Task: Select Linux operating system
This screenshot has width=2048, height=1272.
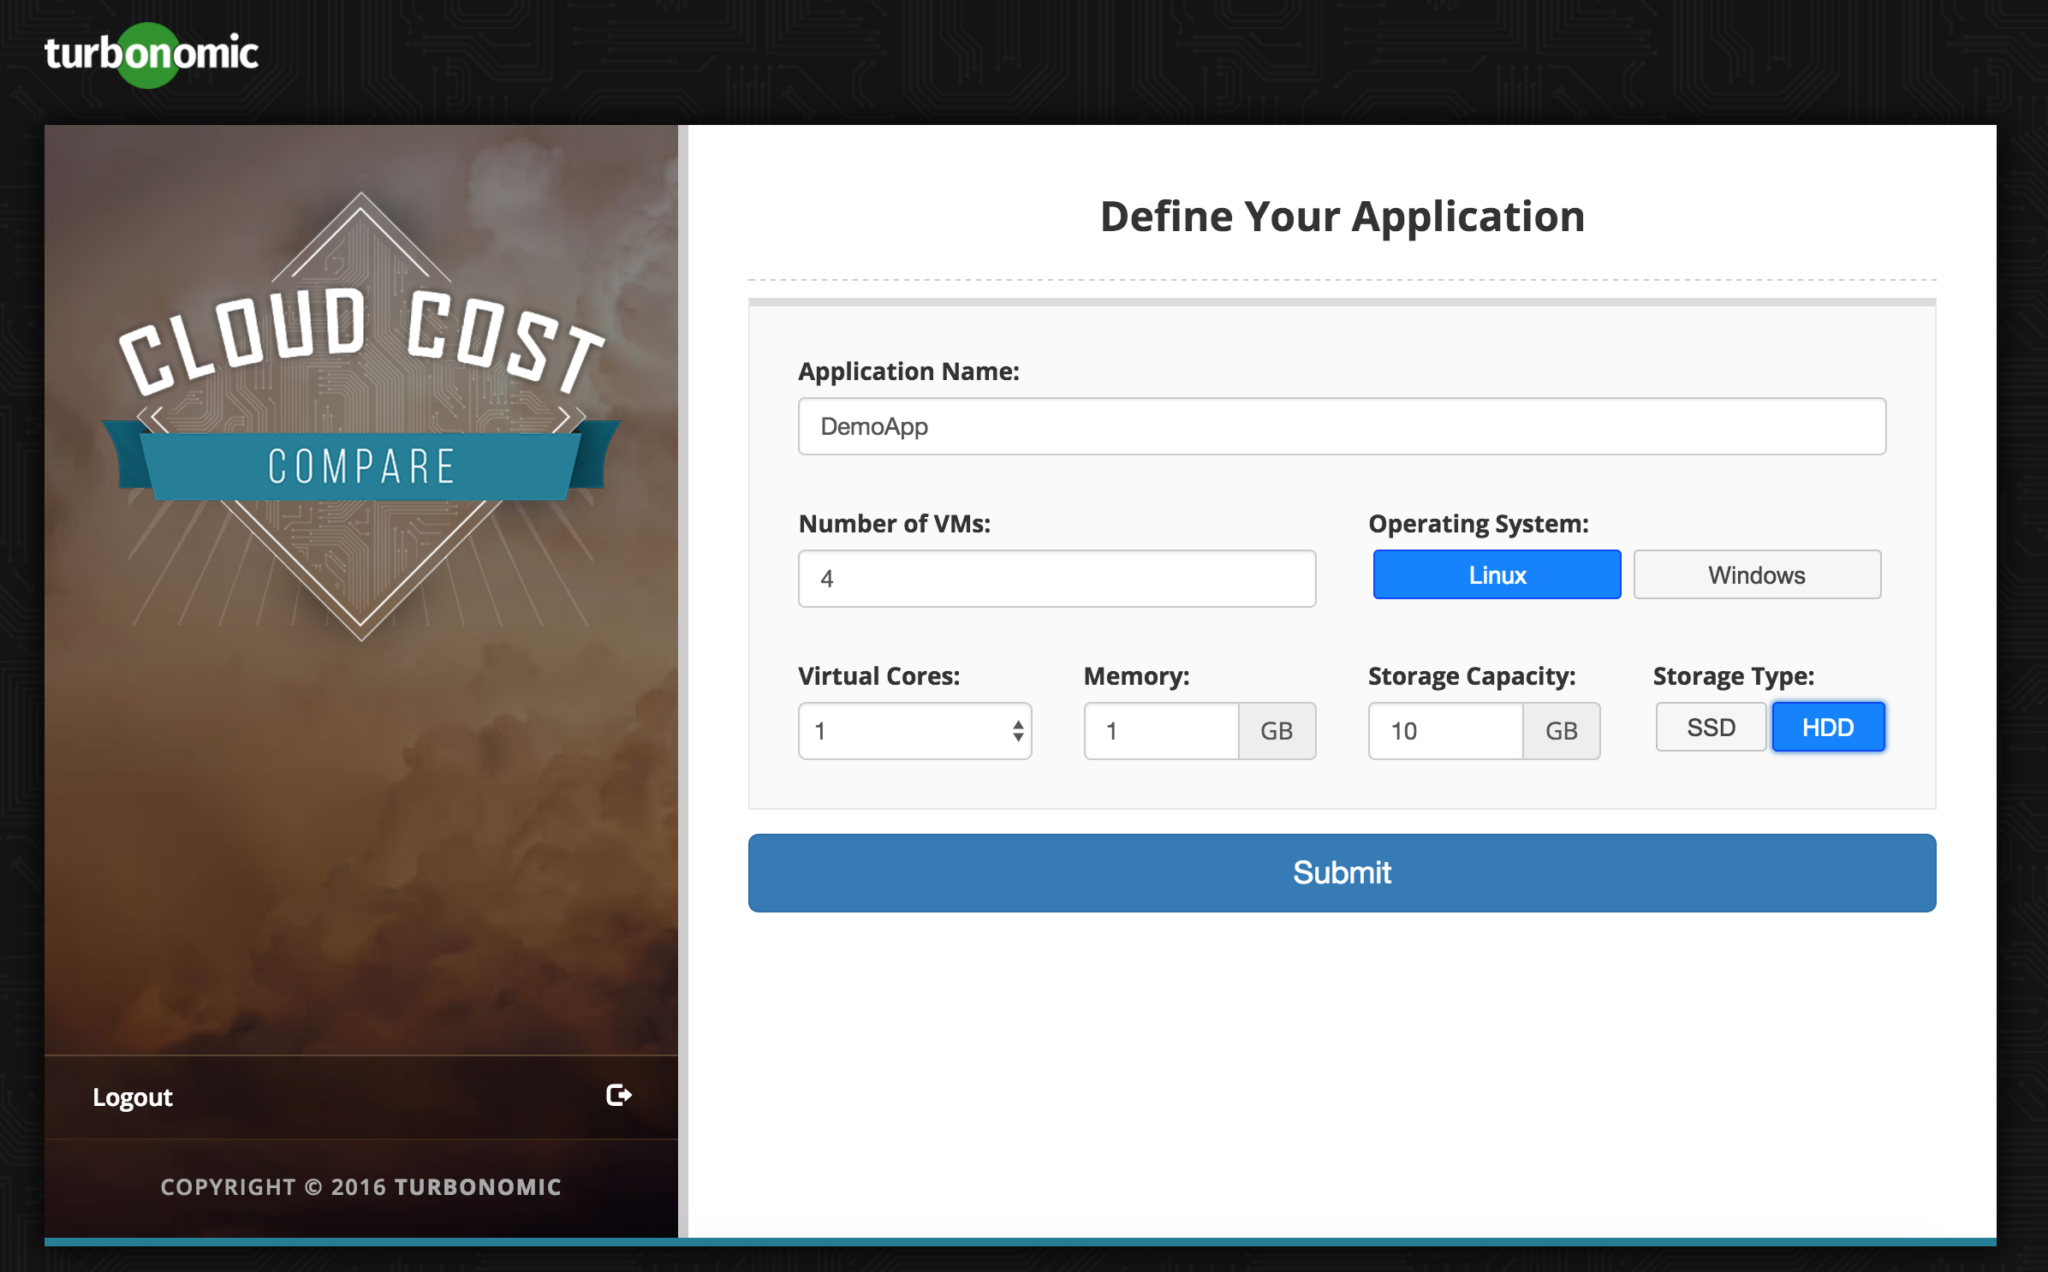Action: (x=1496, y=575)
